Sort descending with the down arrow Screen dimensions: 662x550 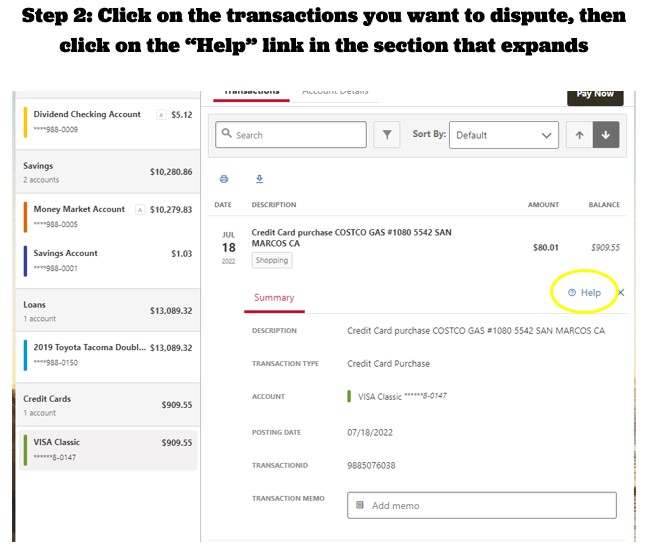click(x=606, y=135)
